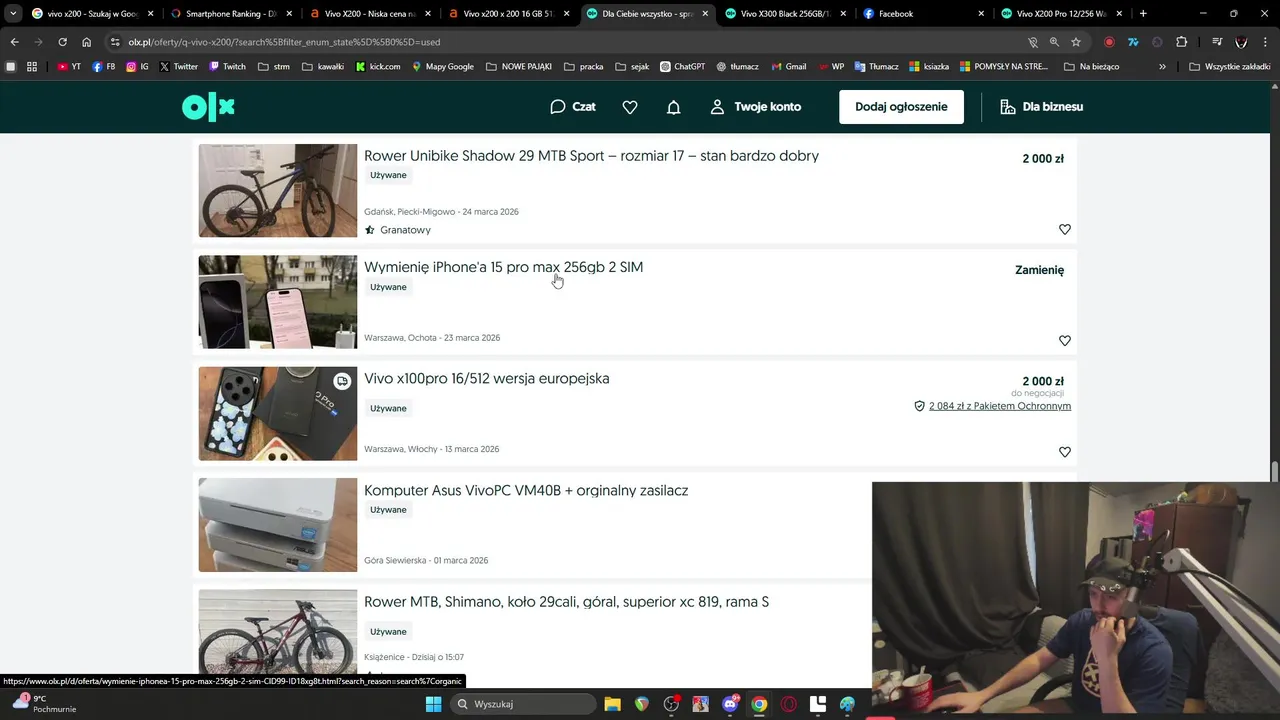The width and height of the screenshot is (1280, 720).
Task: Click the Granatowy color label
Action: point(405,230)
